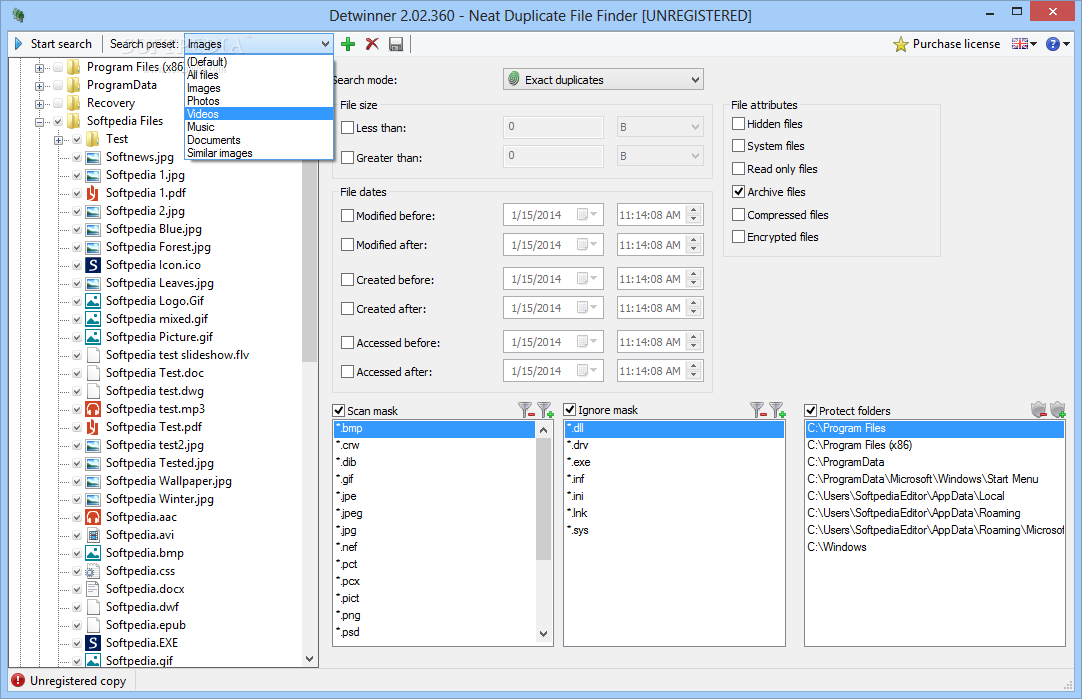Open the Purchase license link
Image resolution: width=1082 pixels, height=699 pixels.
947,44
